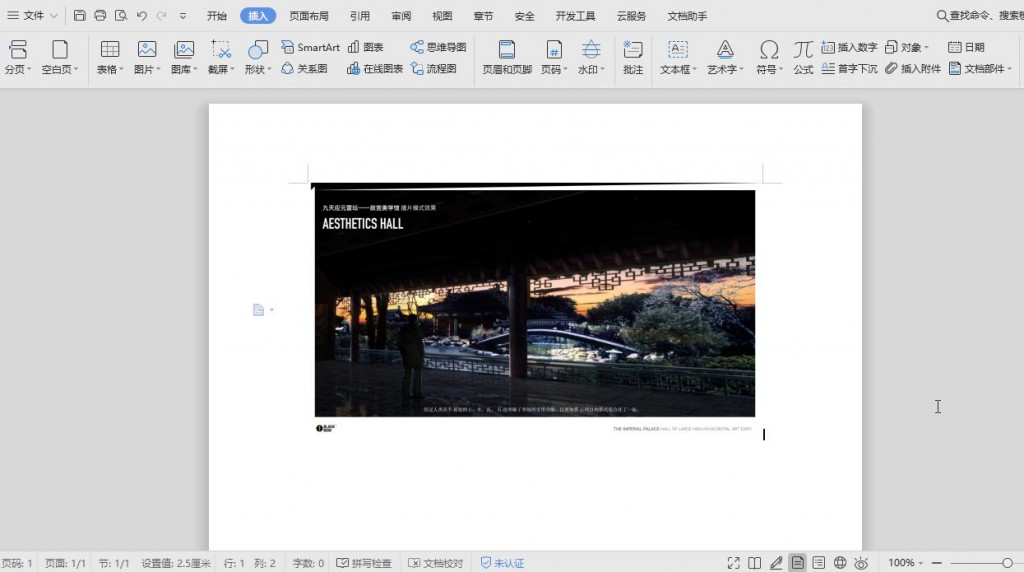Image resolution: width=1024 pixels, height=572 pixels.
Task: Toggle eye protection mode icon
Action: pos(861,563)
